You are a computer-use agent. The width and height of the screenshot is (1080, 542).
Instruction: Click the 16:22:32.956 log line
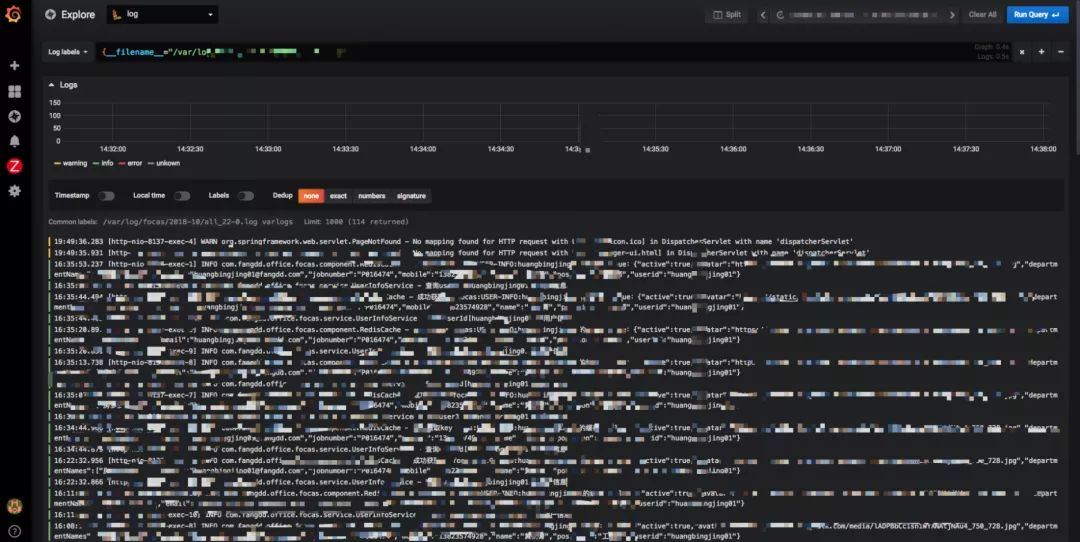(x=554, y=466)
